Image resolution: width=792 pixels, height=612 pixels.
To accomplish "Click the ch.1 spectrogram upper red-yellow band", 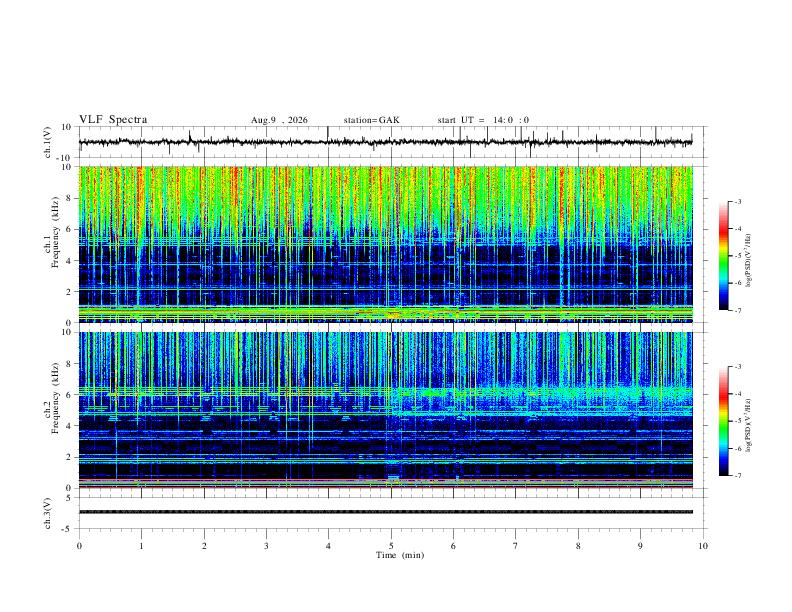I will (385, 194).
